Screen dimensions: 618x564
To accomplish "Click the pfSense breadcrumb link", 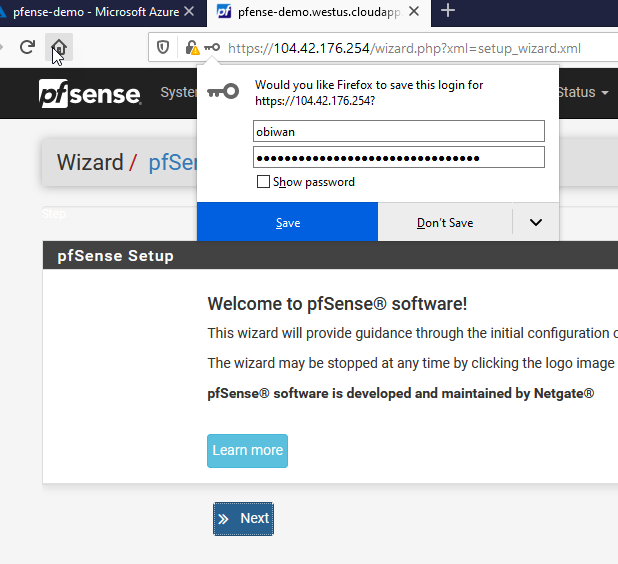I will pyautogui.click(x=173, y=162).
